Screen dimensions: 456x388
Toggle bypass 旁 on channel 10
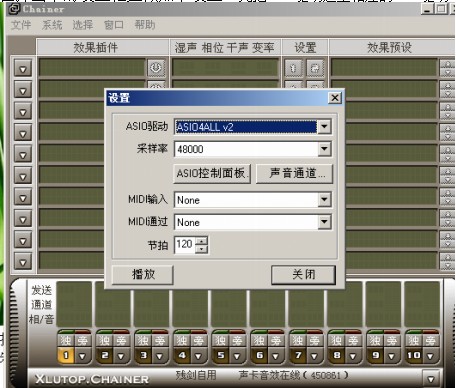[430, 340]
